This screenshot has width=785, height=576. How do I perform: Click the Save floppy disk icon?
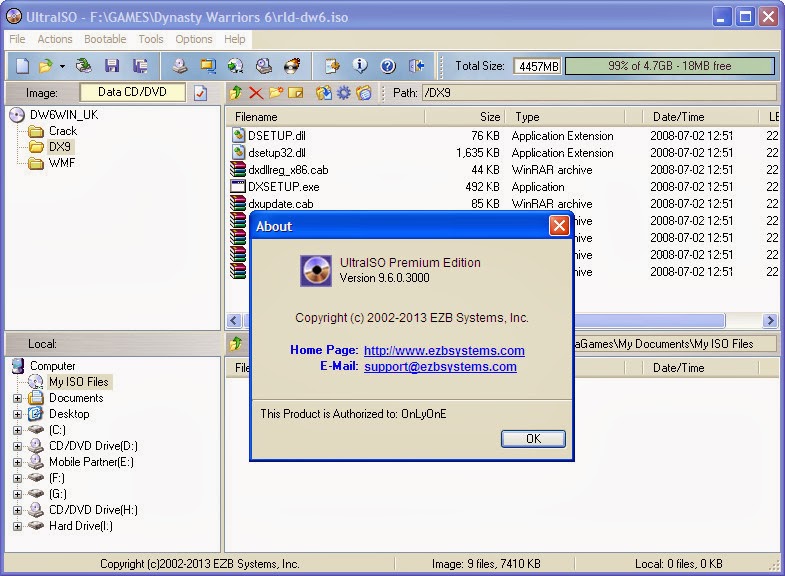tap(112, 66)
